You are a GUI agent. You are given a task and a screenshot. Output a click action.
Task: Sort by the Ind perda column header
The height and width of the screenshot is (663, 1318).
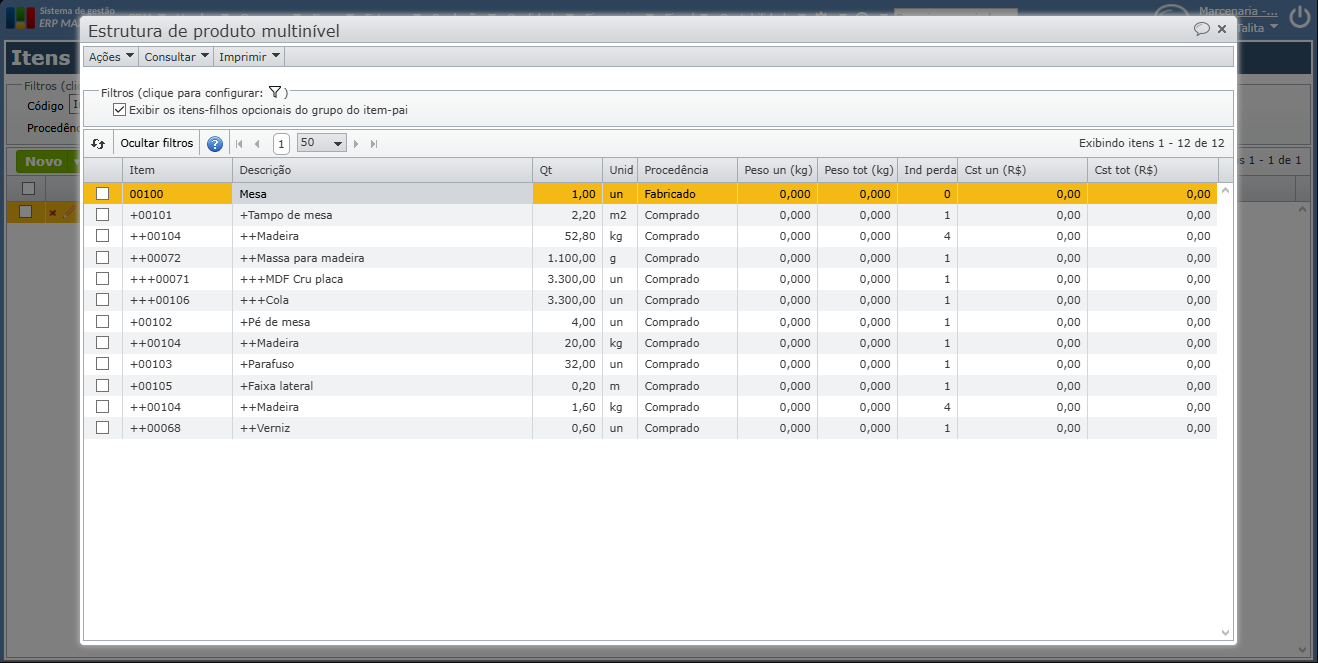(927, 170)
